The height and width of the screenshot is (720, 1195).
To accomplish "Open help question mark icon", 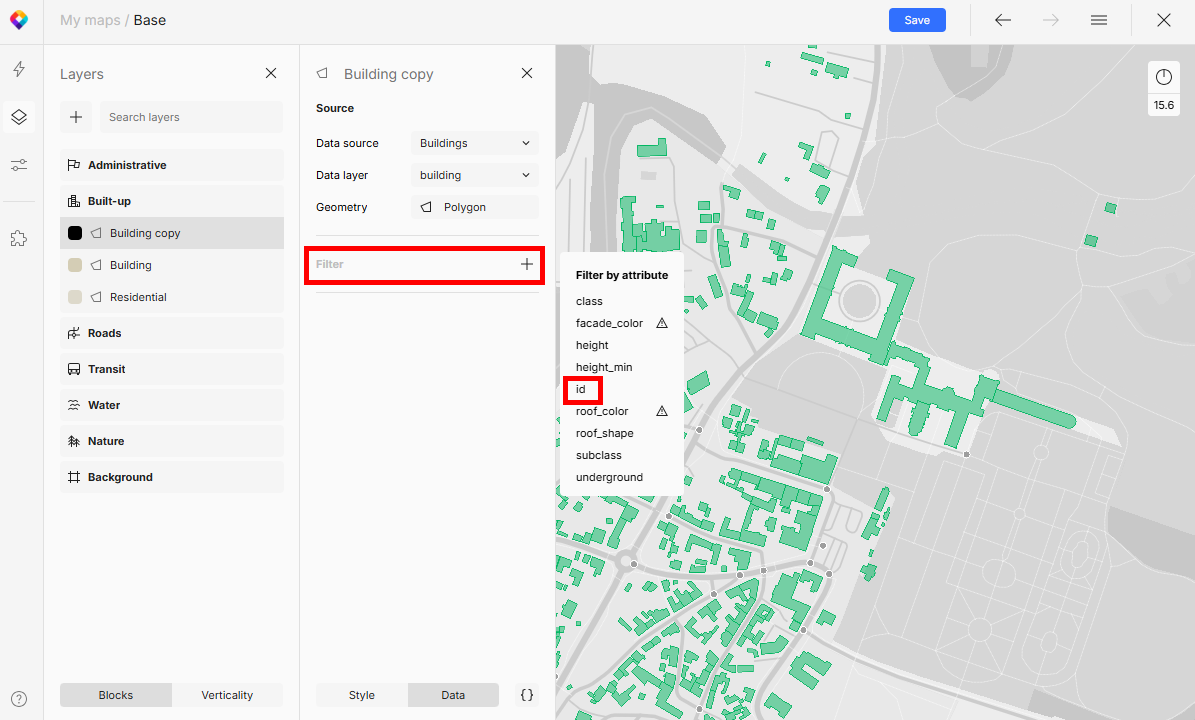I will [19, 699].
